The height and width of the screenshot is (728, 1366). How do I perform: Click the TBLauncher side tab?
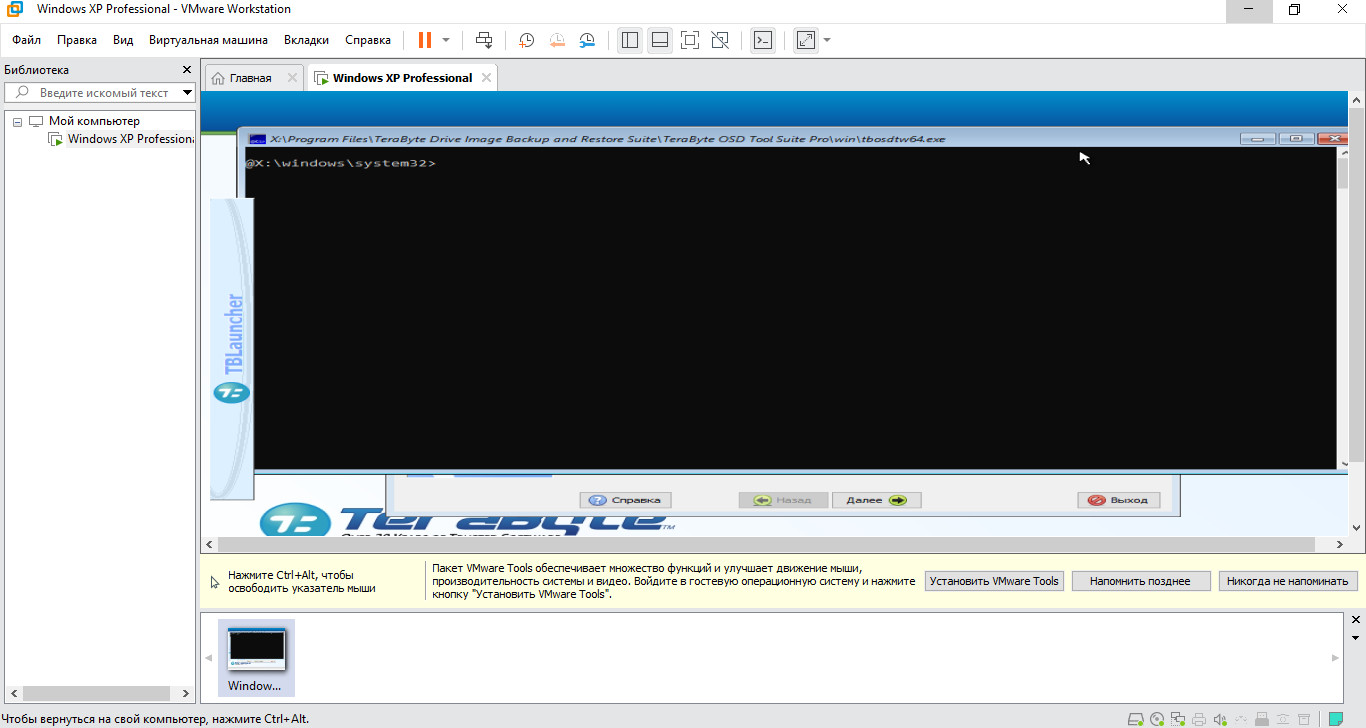coord(232,348)
